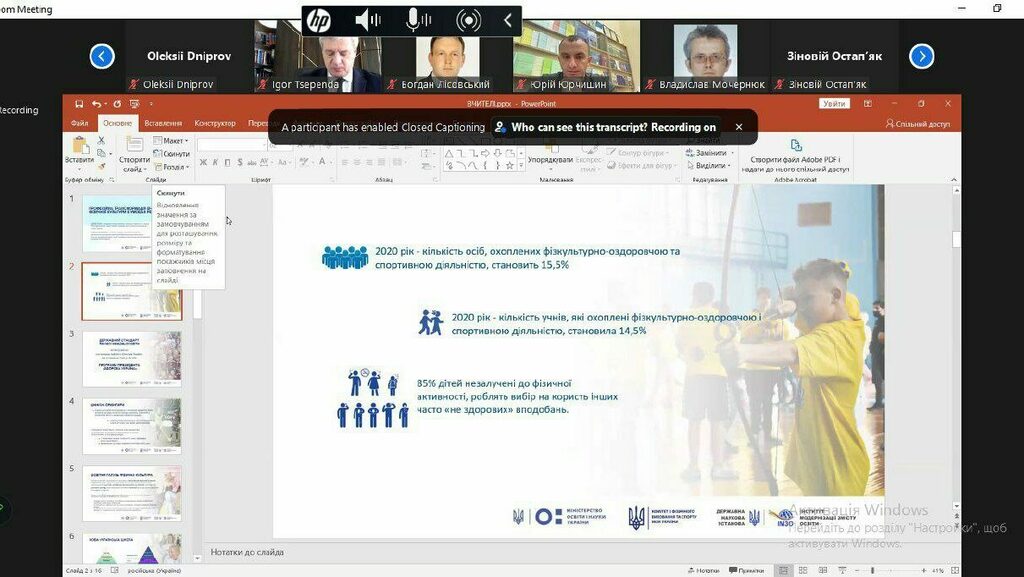This screenshot has width=1024, height=577.
Task: Expand the Розділ section dropdown
Action: coord(174,167)
